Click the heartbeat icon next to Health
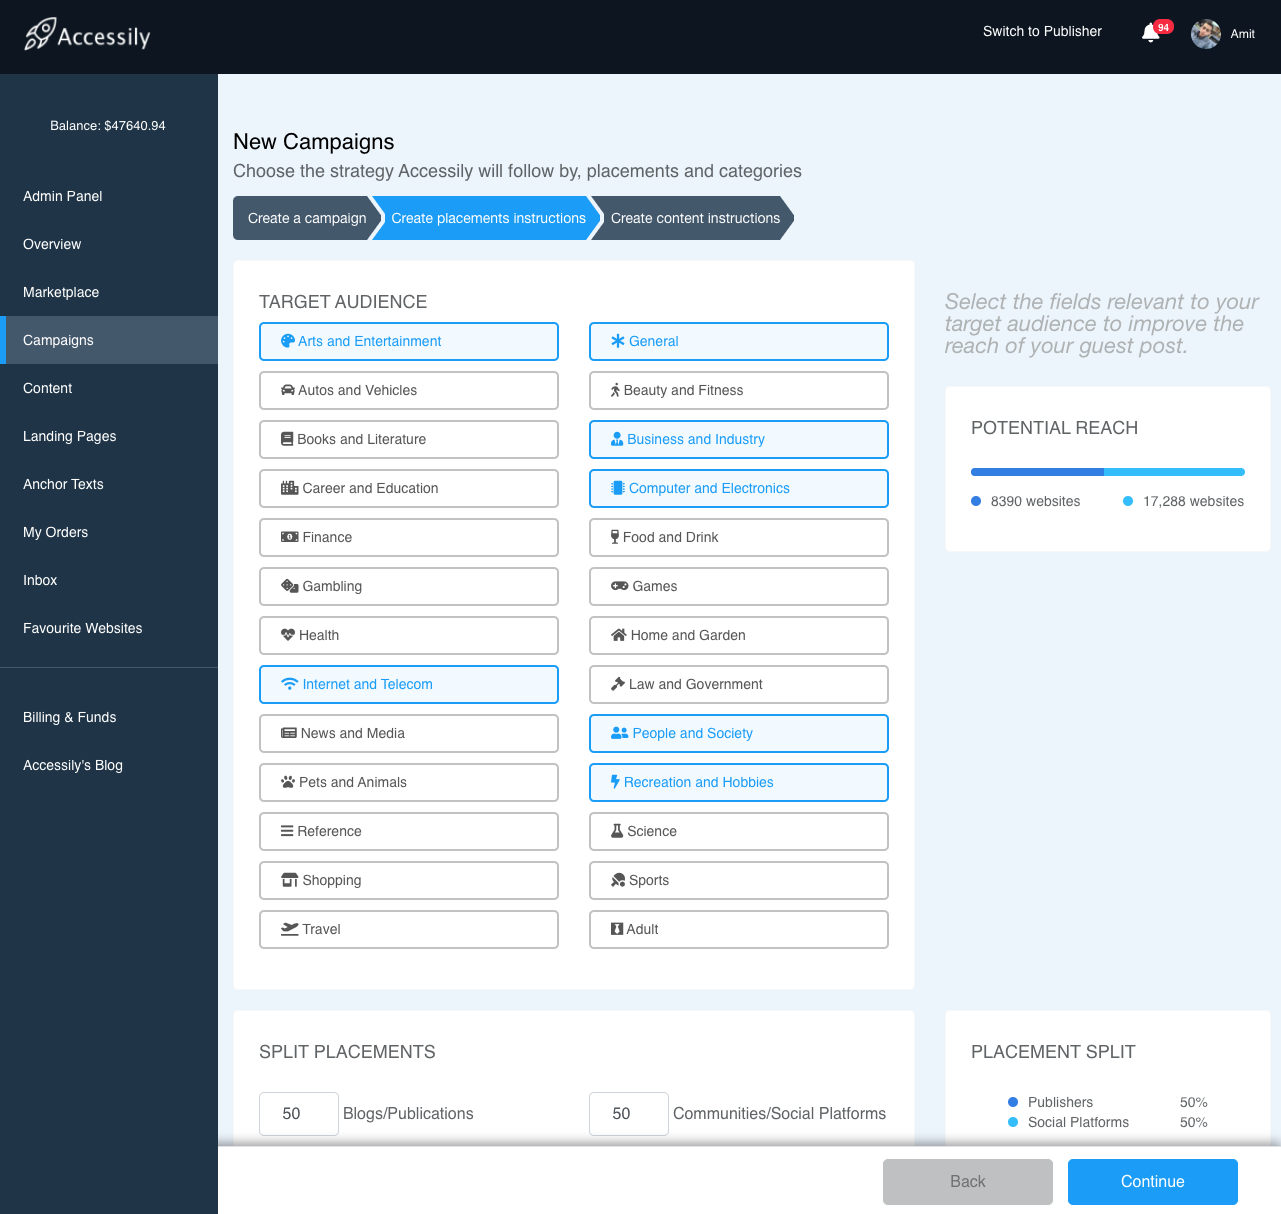Viewport: 1281px width, 1214px height. pyautogui.click(x=288, y=635)
